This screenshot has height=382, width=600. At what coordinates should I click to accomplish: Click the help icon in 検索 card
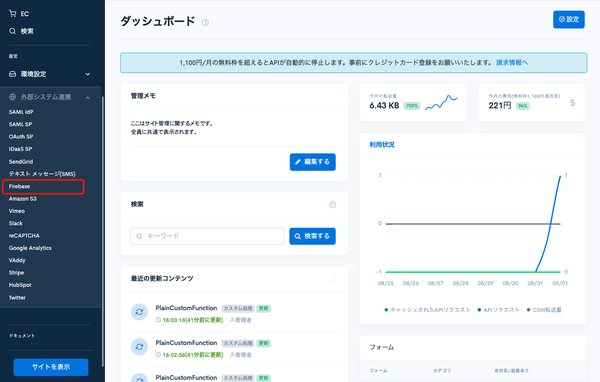point(333,205)
